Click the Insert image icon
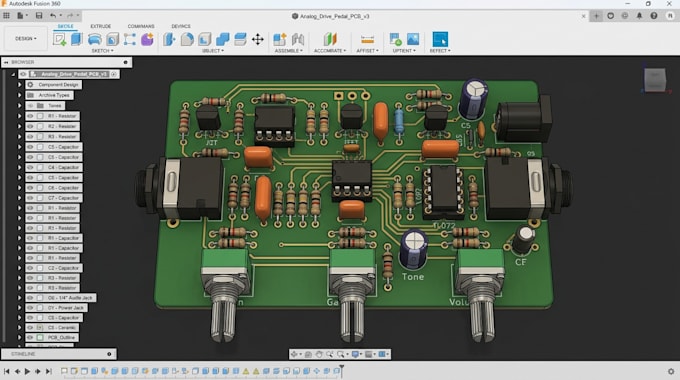This screenshot has width=680, height=380. (413, 39)
